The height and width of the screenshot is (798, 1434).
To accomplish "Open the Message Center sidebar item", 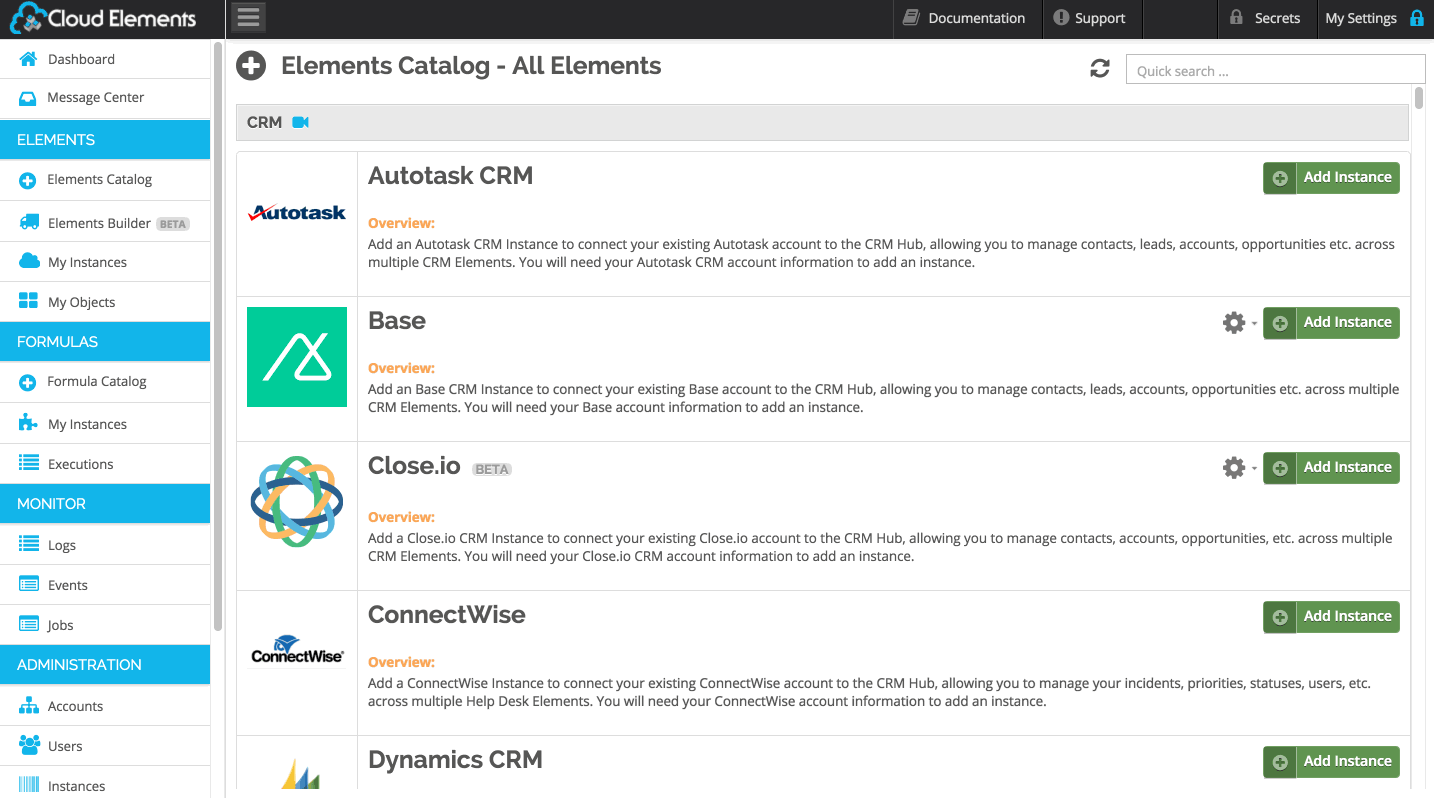I will 95,97.
